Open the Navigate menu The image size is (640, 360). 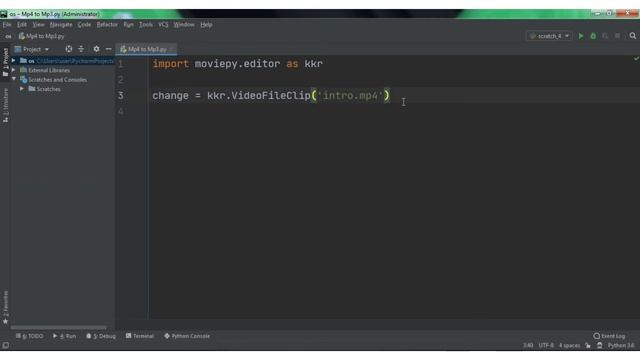(61, 24)
